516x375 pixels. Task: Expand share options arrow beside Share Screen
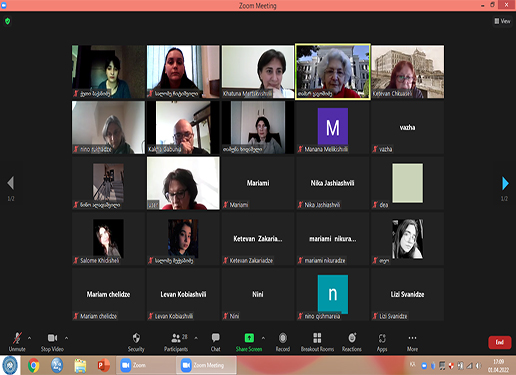click(x=263, y=338)
